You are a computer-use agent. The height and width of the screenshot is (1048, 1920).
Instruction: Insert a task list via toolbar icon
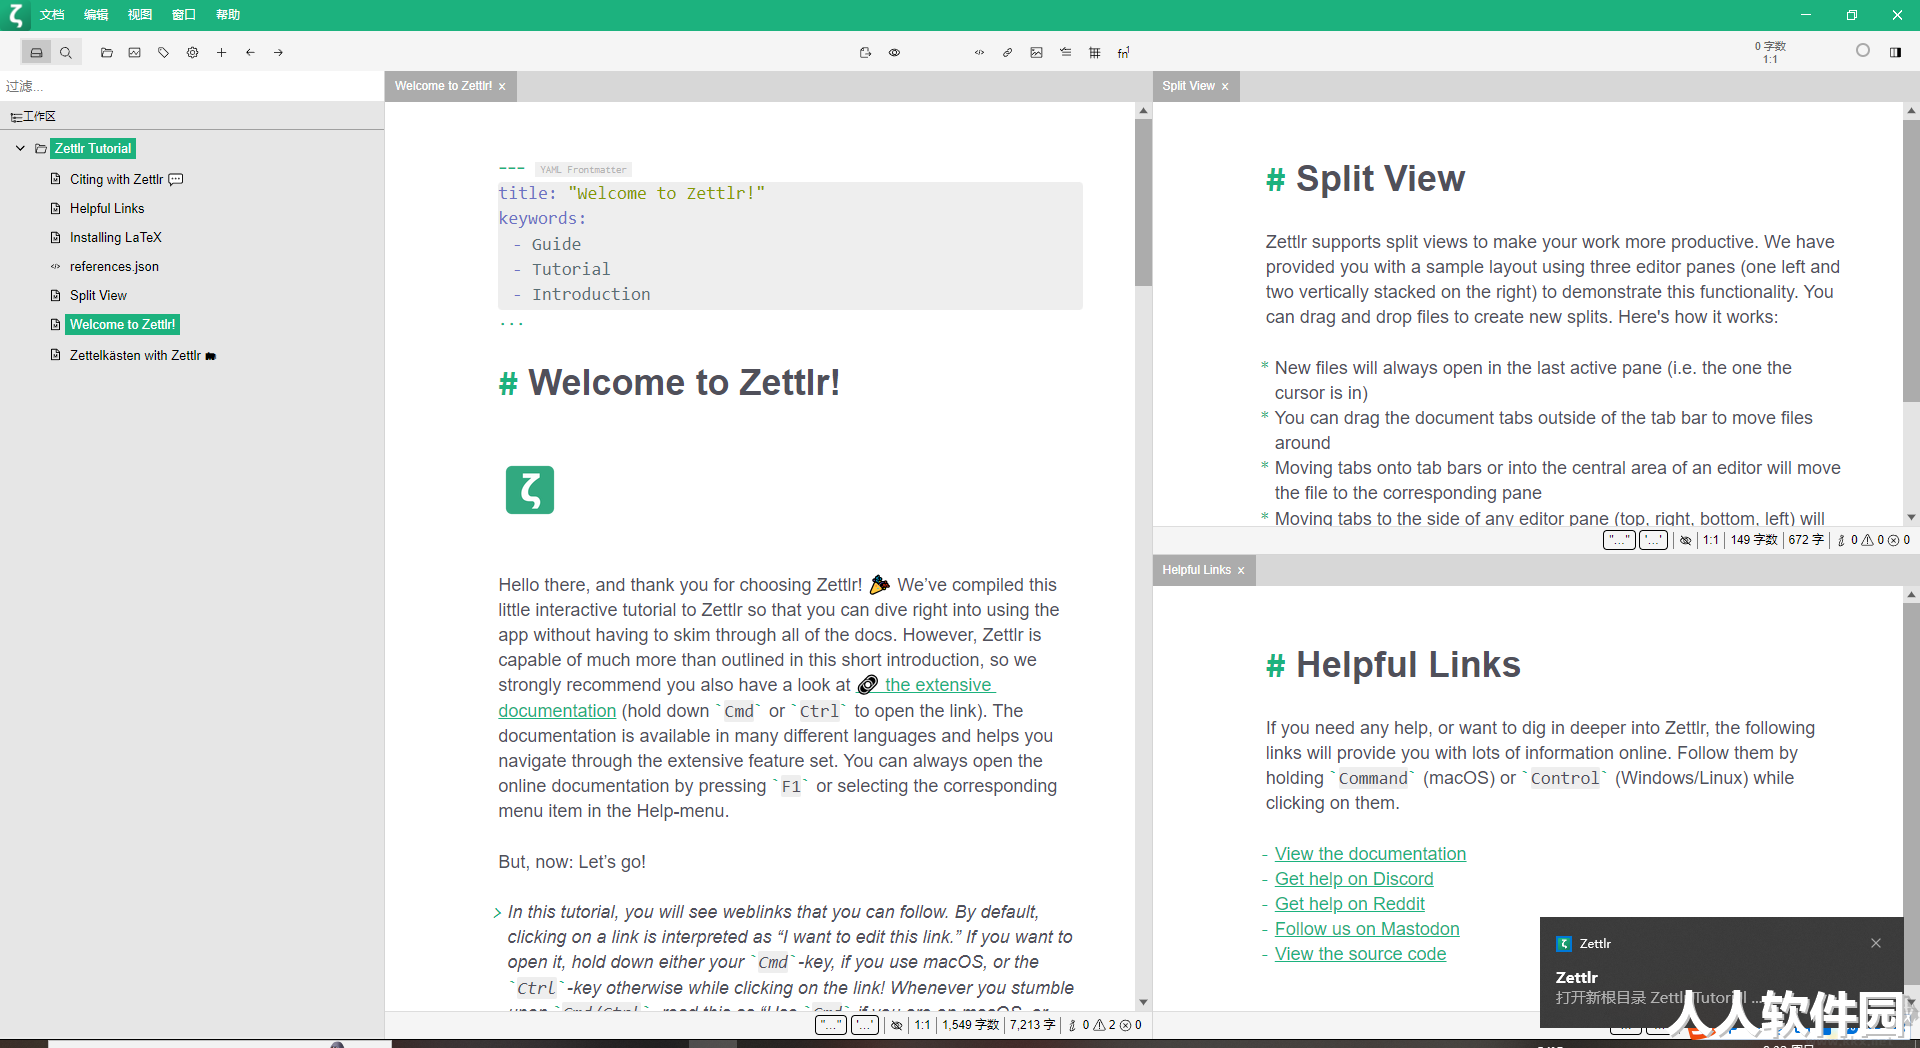point(1066,53)
